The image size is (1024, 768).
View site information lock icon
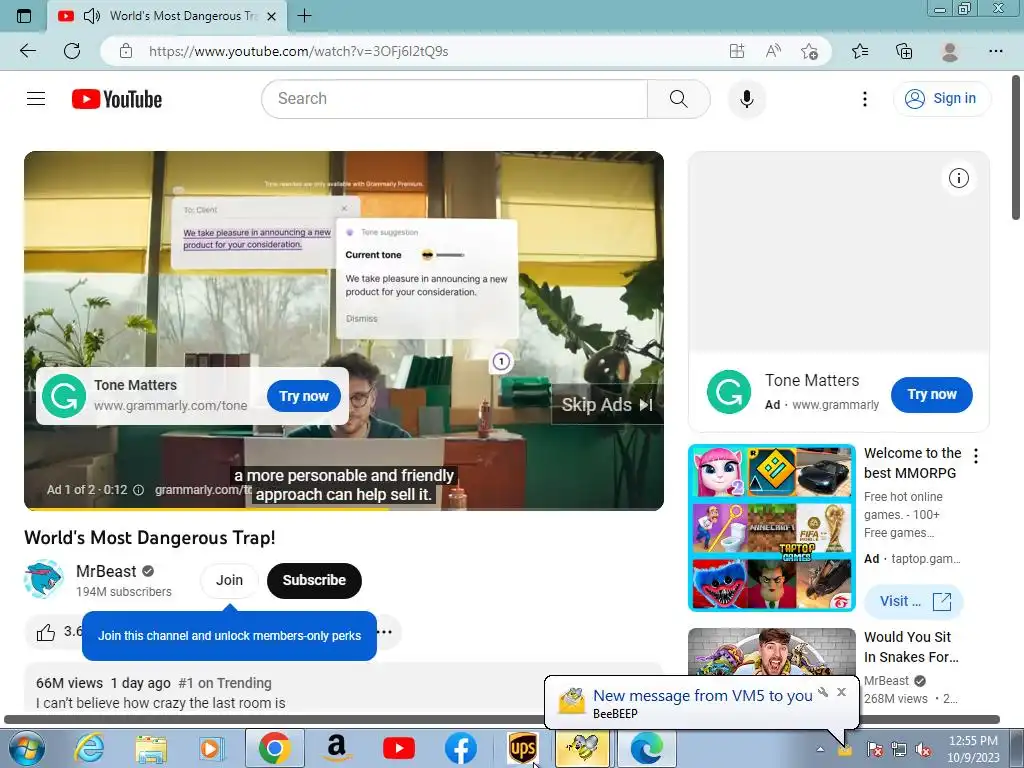click(x=126, y=51)
